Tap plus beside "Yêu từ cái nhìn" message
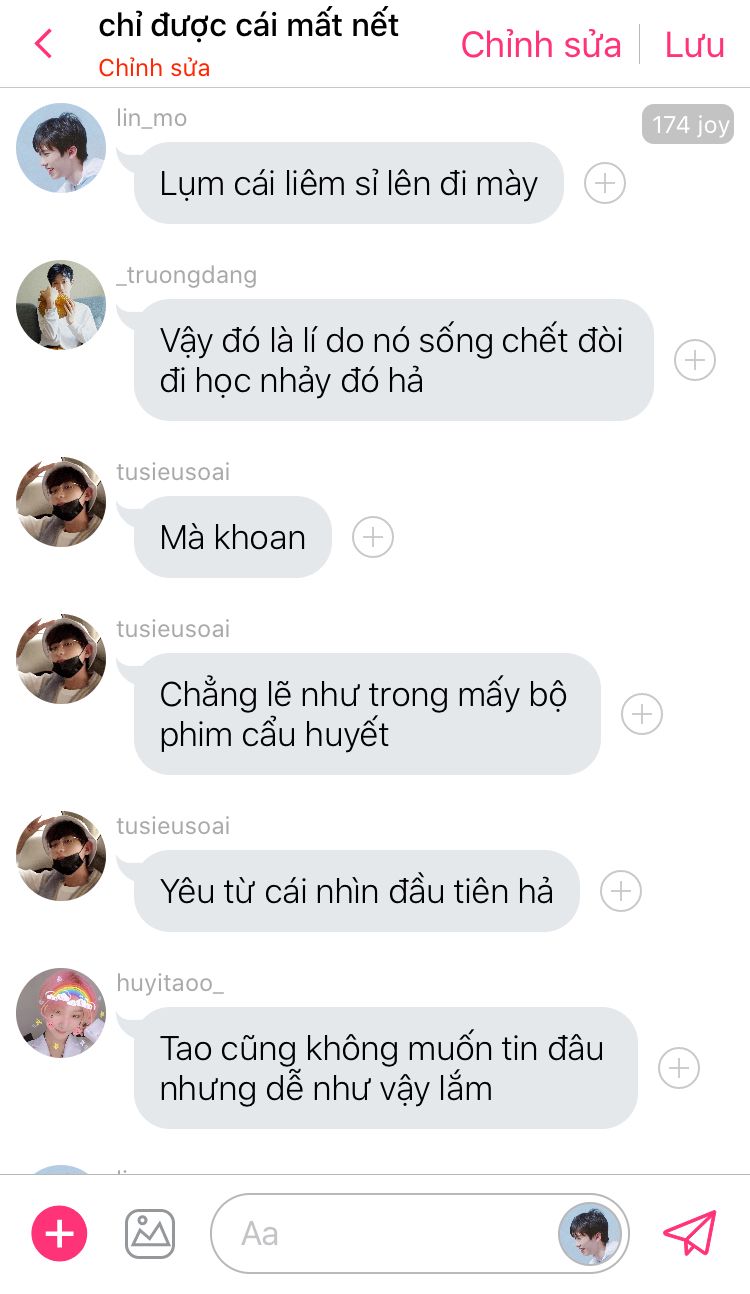 620,891
